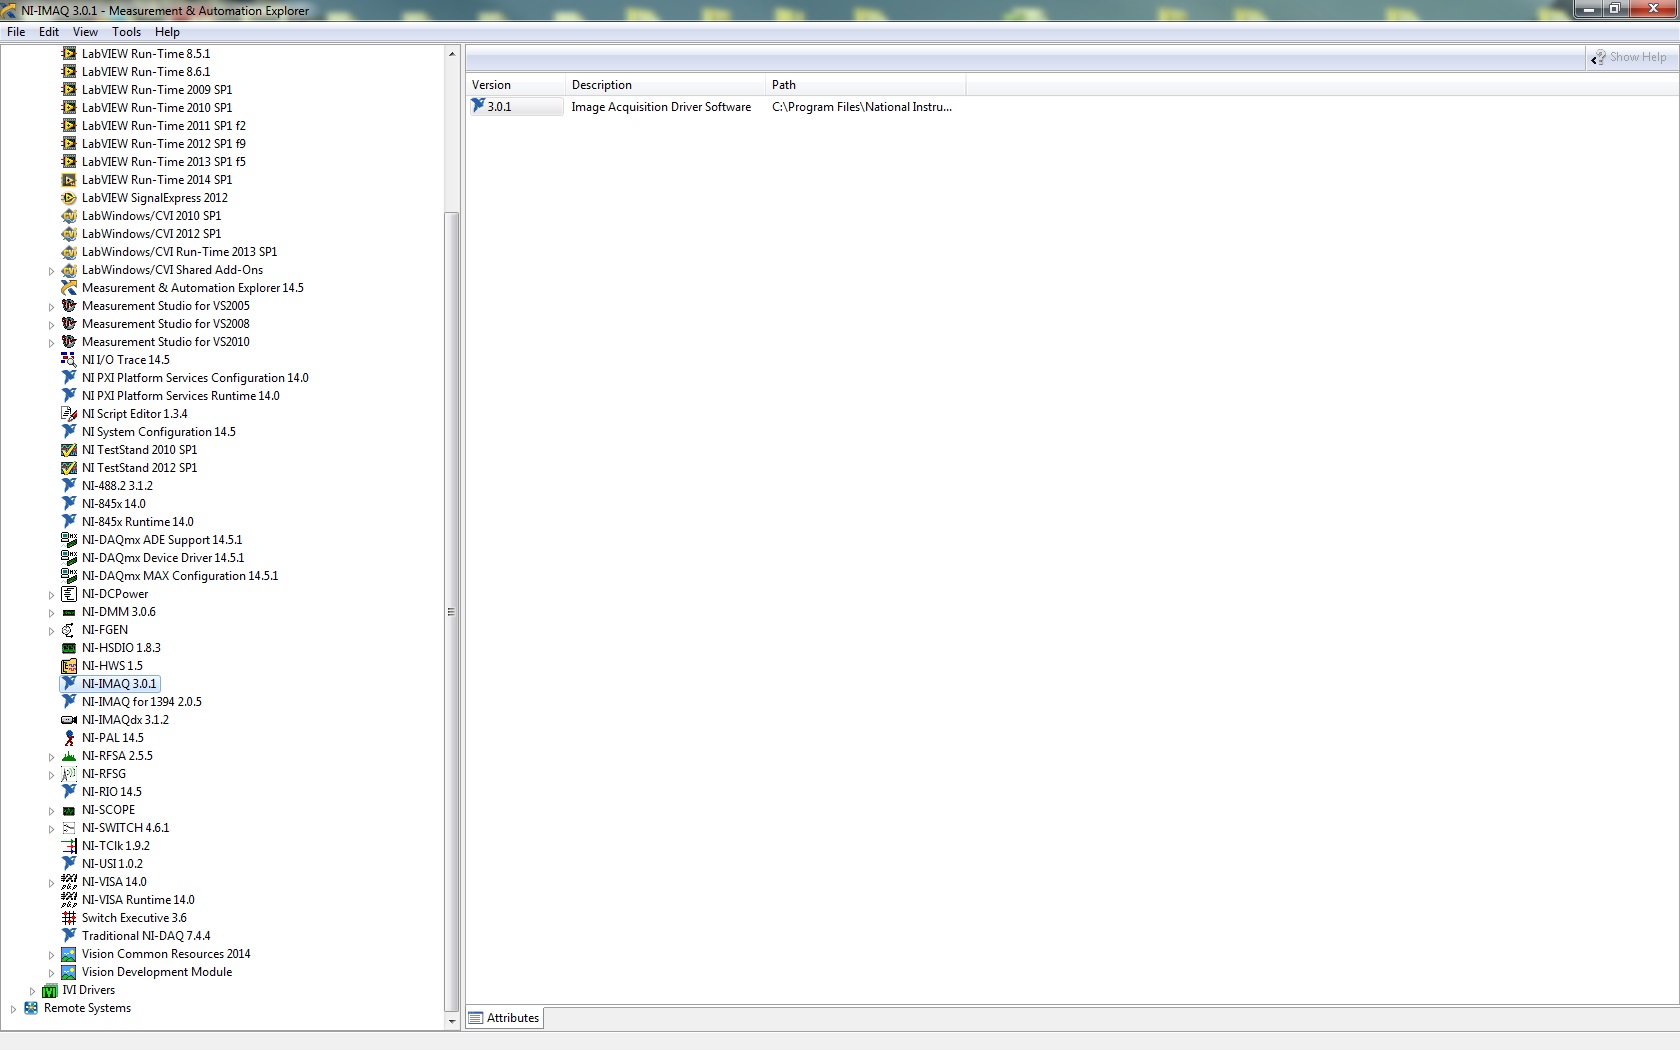
Task: Click the Measurement & Automation Explorer 14.5 icon
Action: pos(69,288)
